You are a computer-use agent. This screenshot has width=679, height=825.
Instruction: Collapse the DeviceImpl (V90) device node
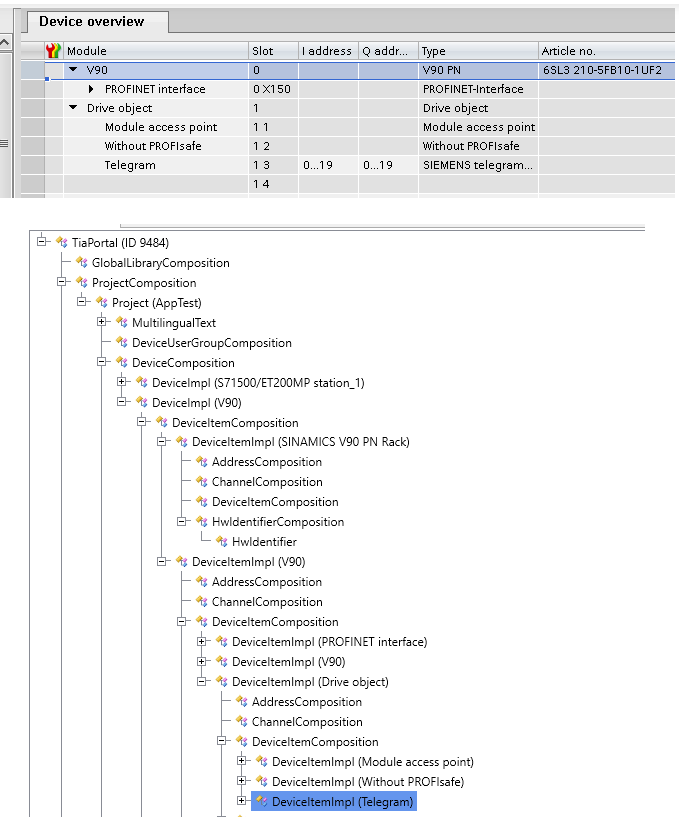coord(121,401)
